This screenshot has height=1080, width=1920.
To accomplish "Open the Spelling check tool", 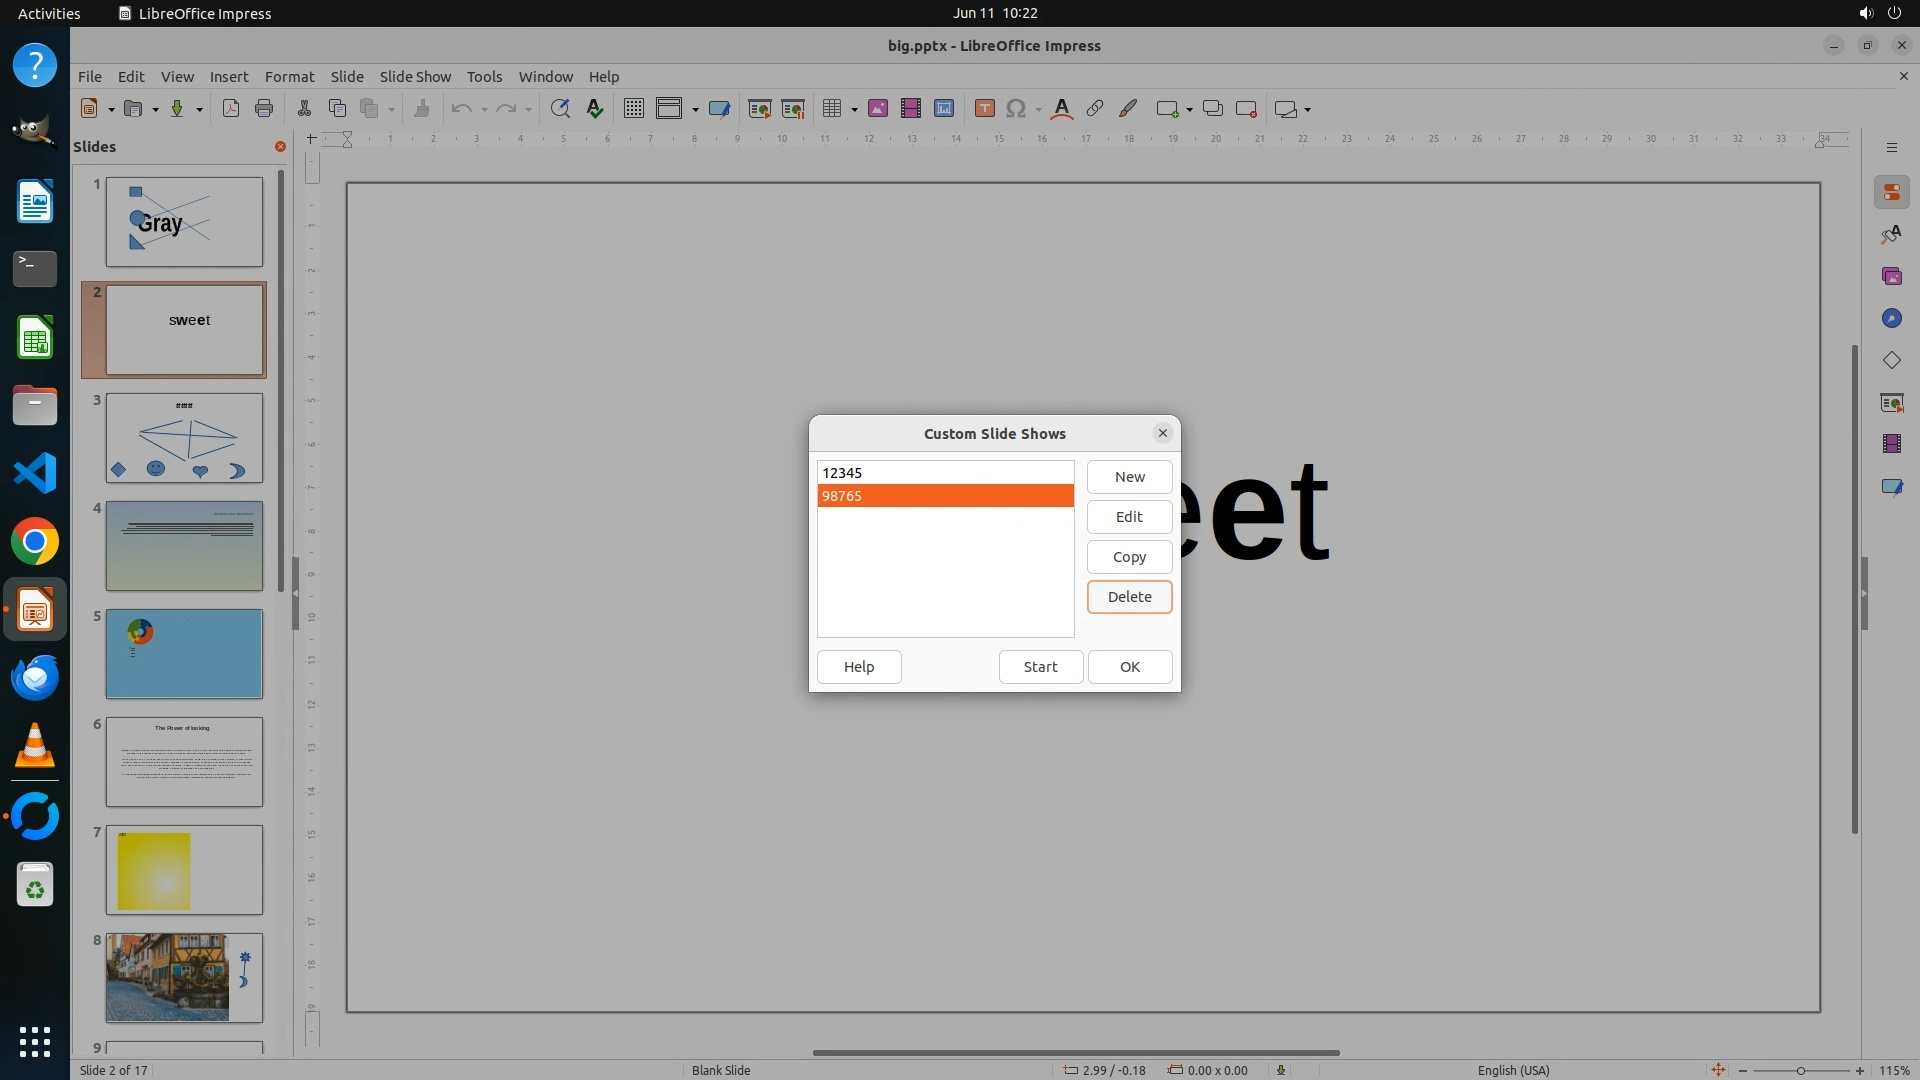I will pos(595,109).
